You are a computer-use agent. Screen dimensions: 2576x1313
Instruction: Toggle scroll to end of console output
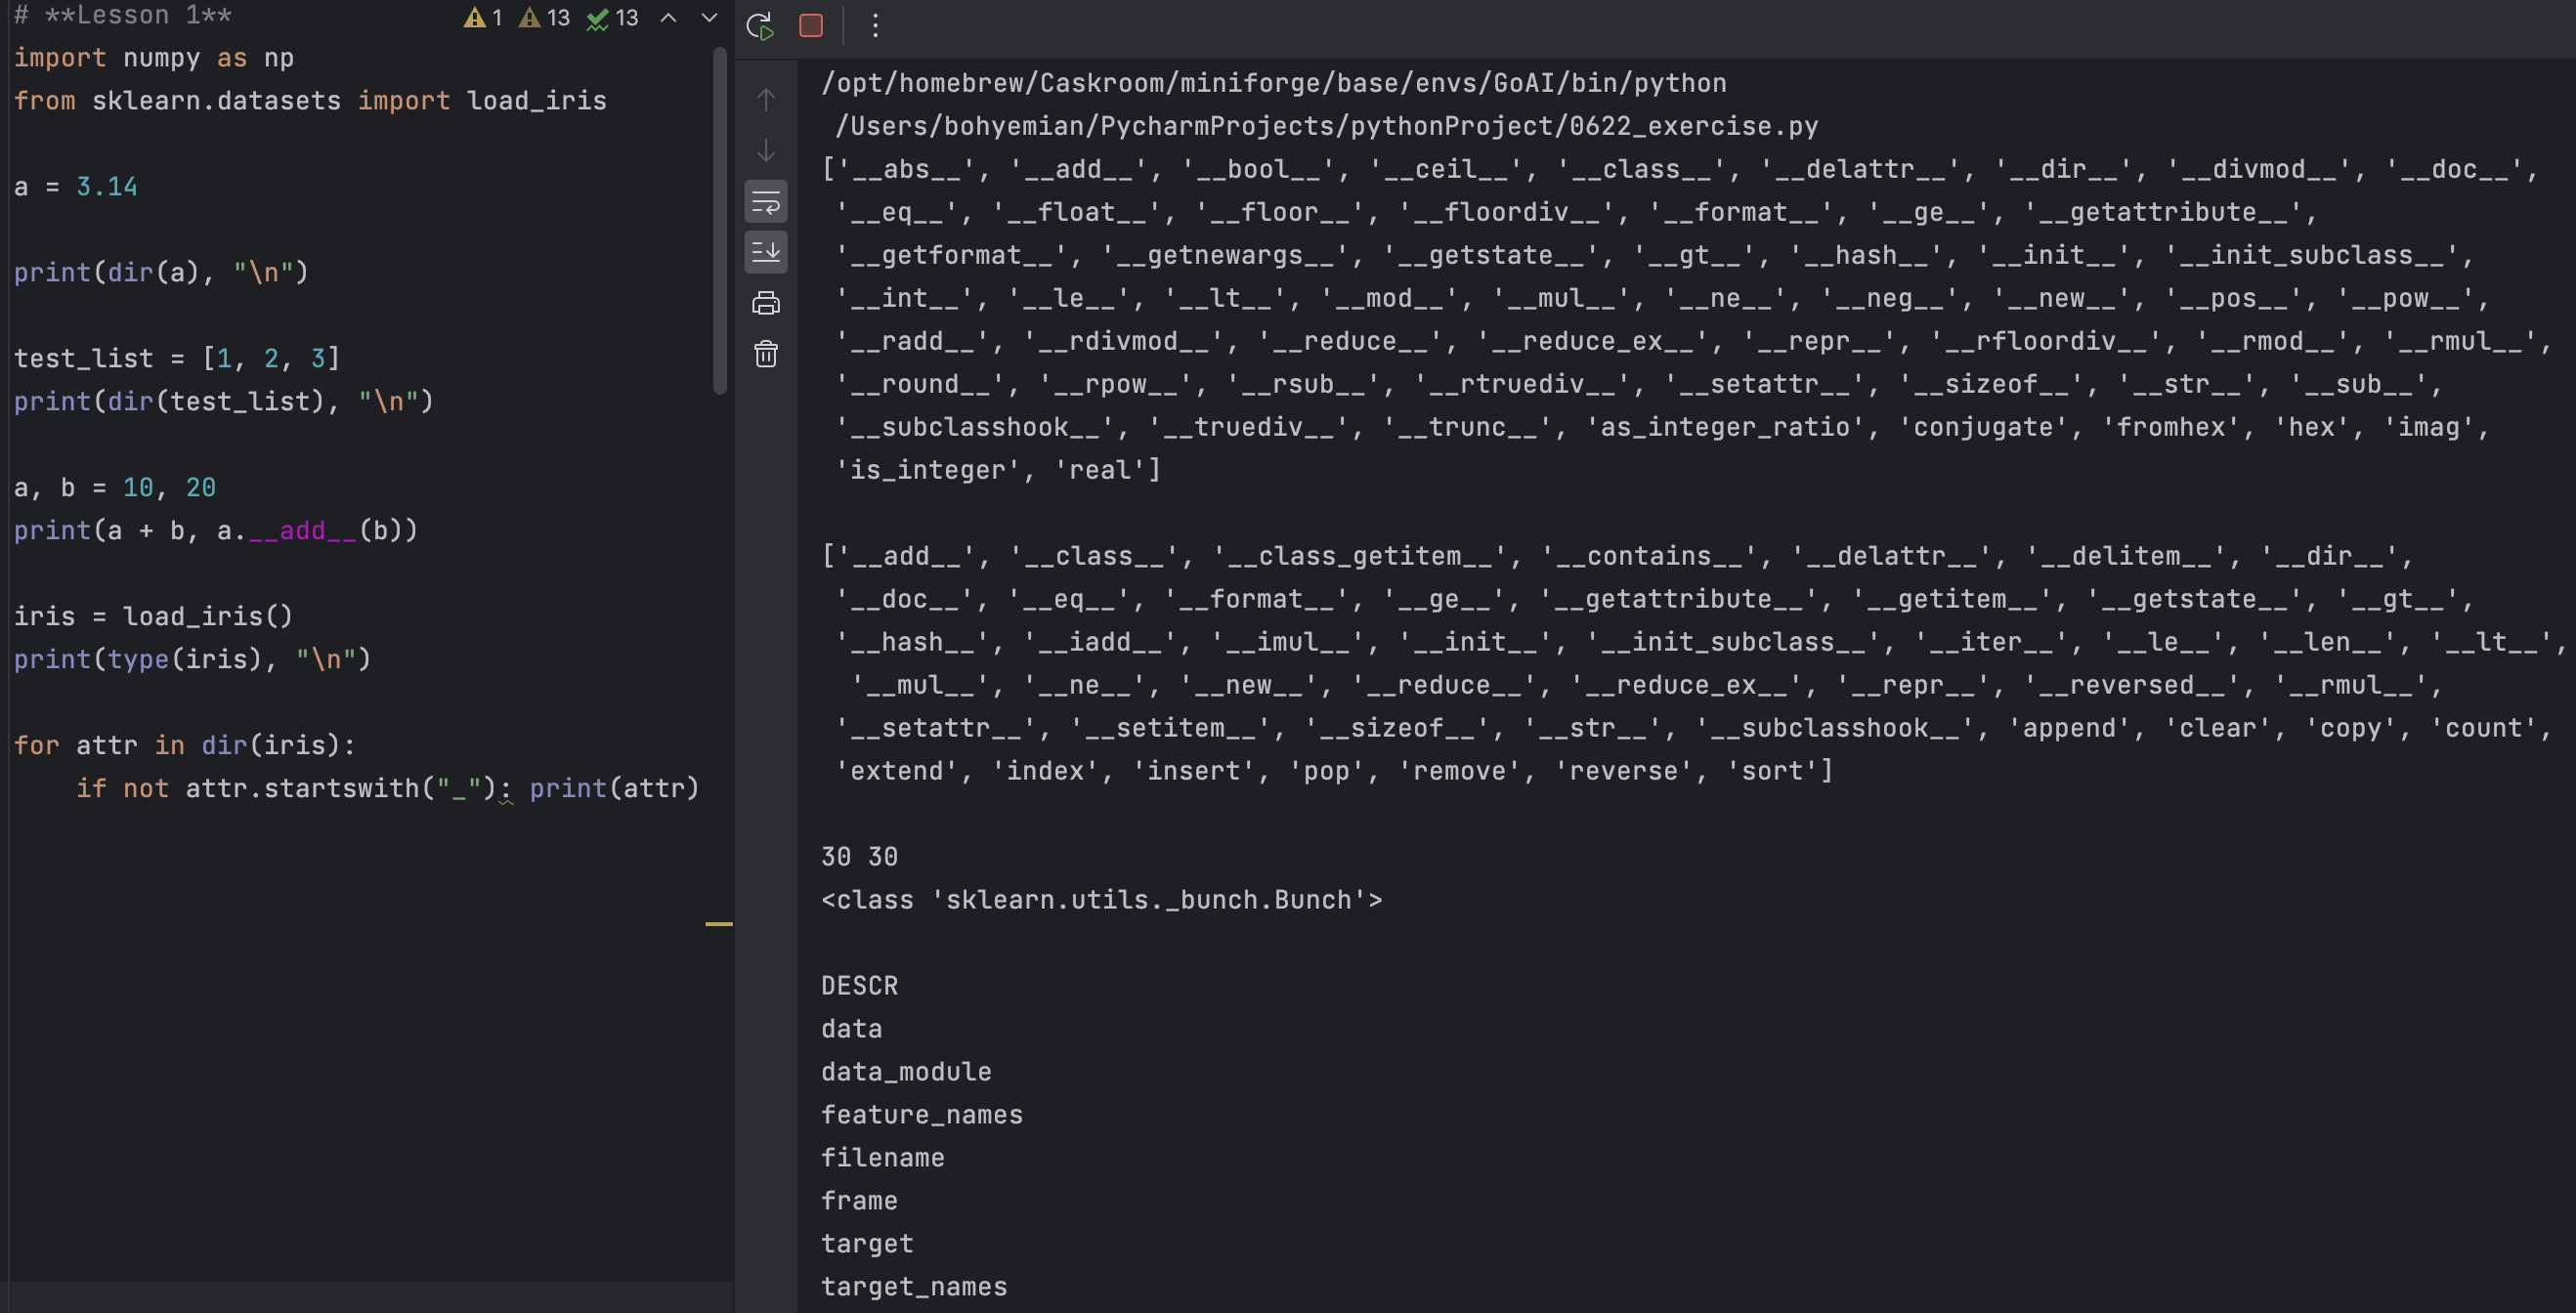click(766, 252)
